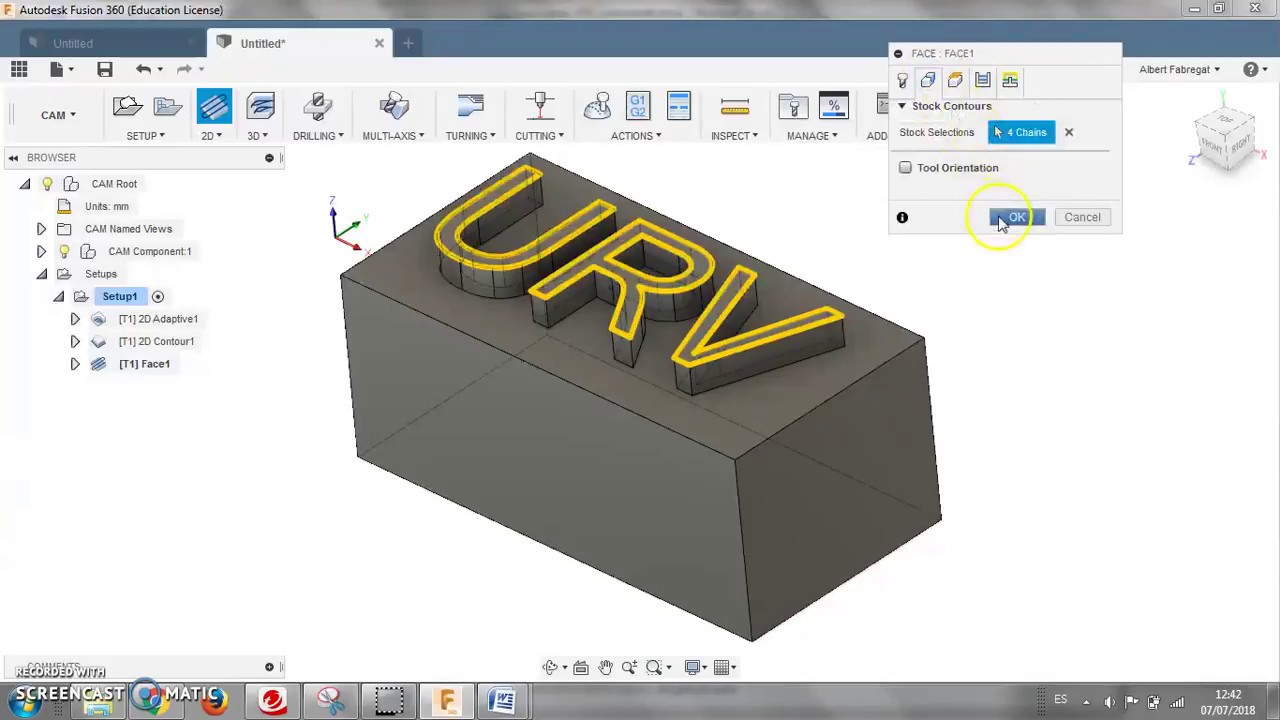Toggle CAM Component:1 visibility light bulb

pos(64,251)
